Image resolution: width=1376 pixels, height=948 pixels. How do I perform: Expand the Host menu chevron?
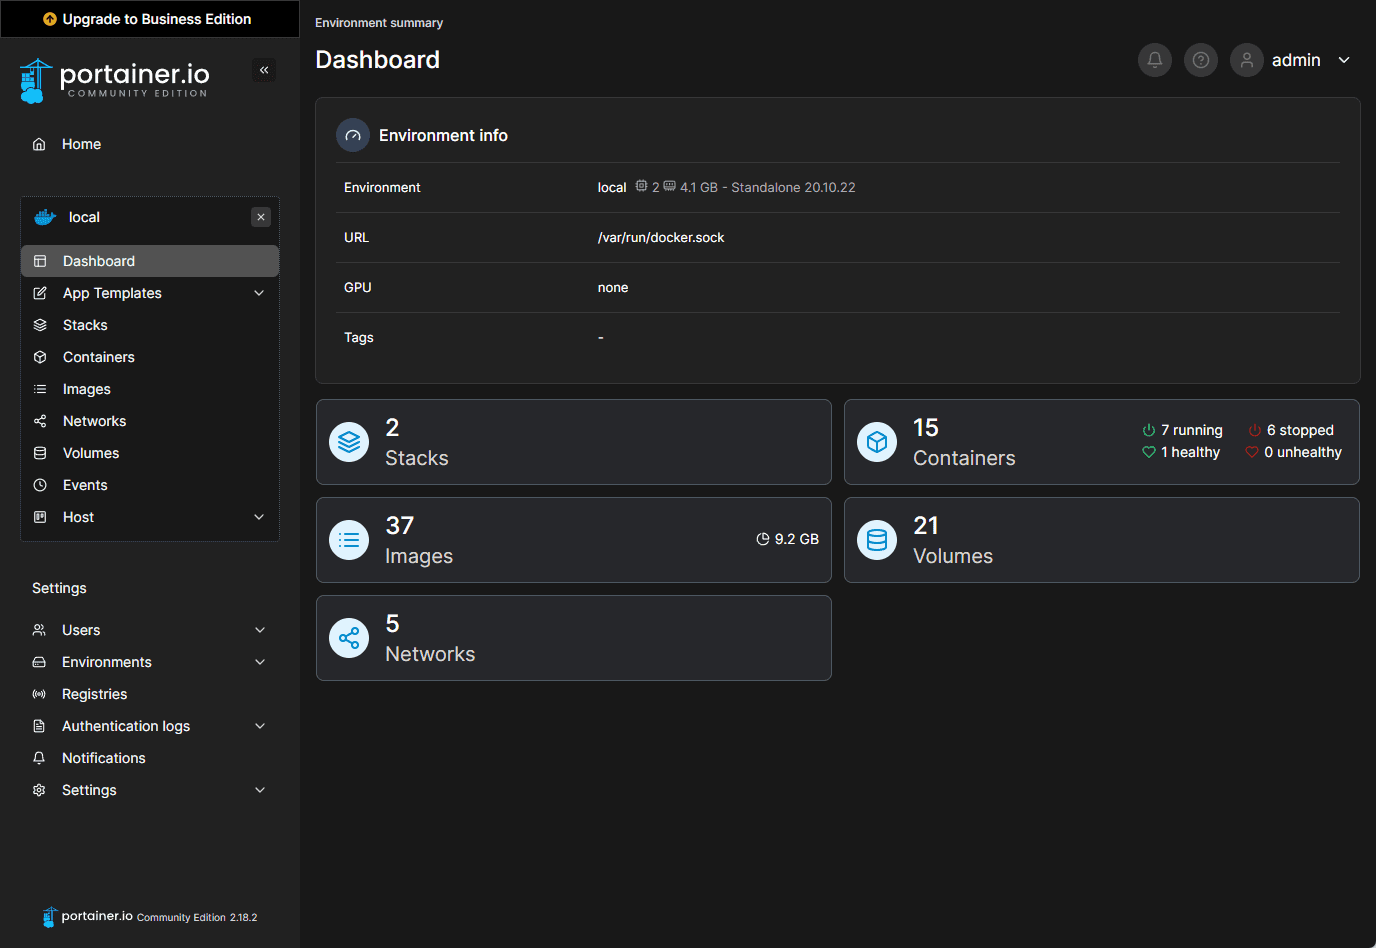(259, 517)
